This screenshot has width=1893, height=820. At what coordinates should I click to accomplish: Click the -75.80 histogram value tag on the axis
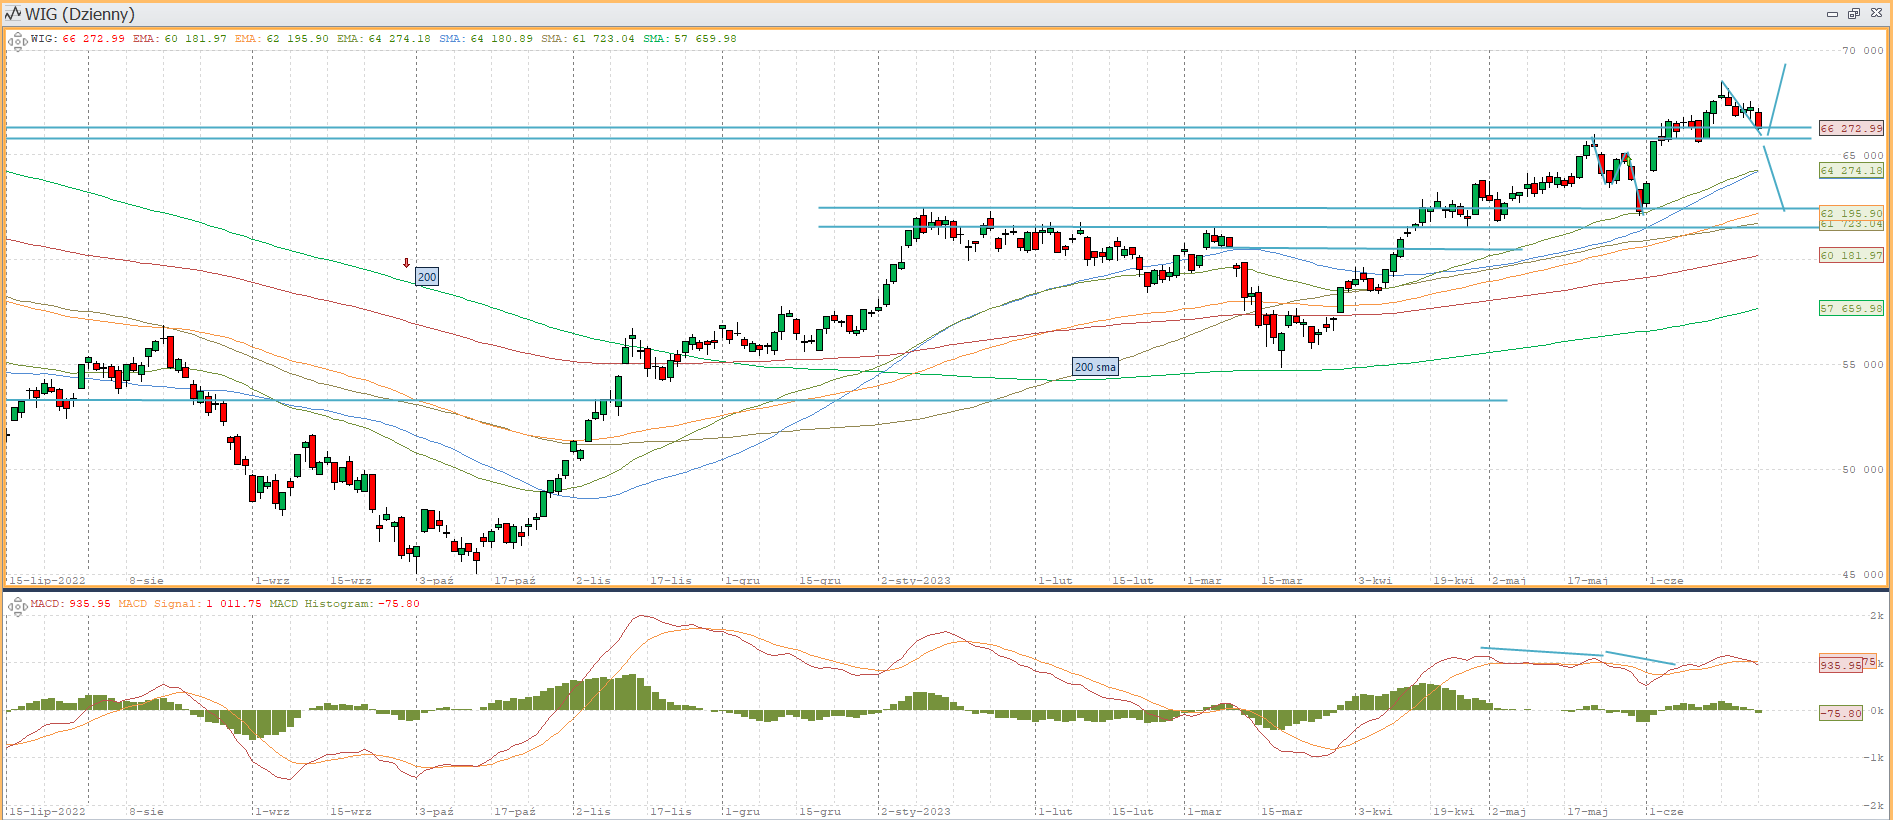(x=1840, y=713)
